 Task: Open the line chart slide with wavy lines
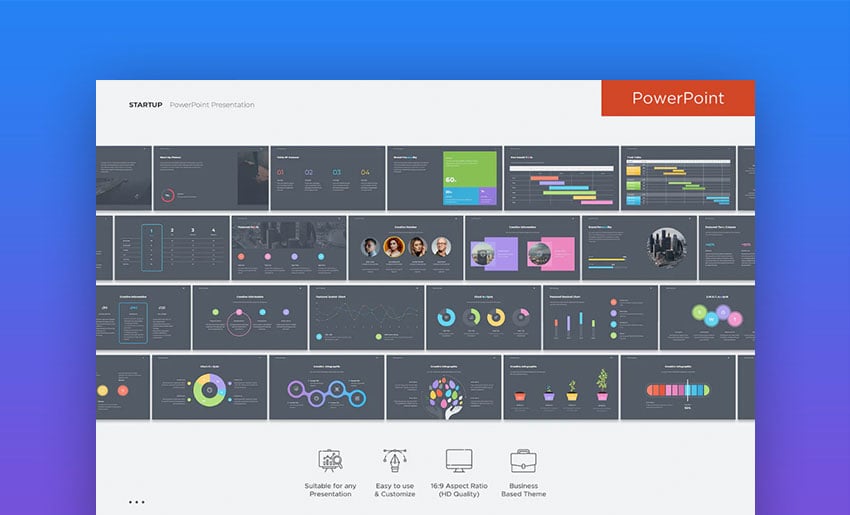coord(365,317)
